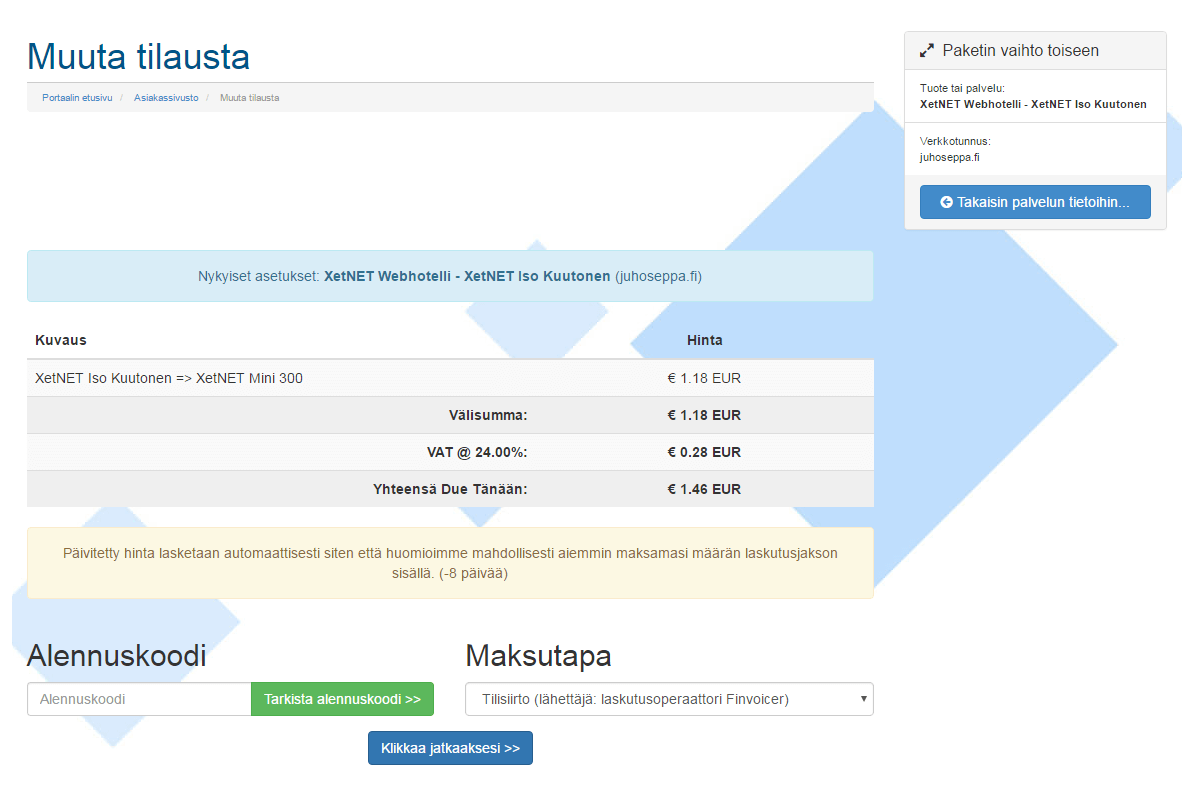Click the Kuvaus column header
The width and height of the screenshot is (1185, 785).
click(61, 340)
